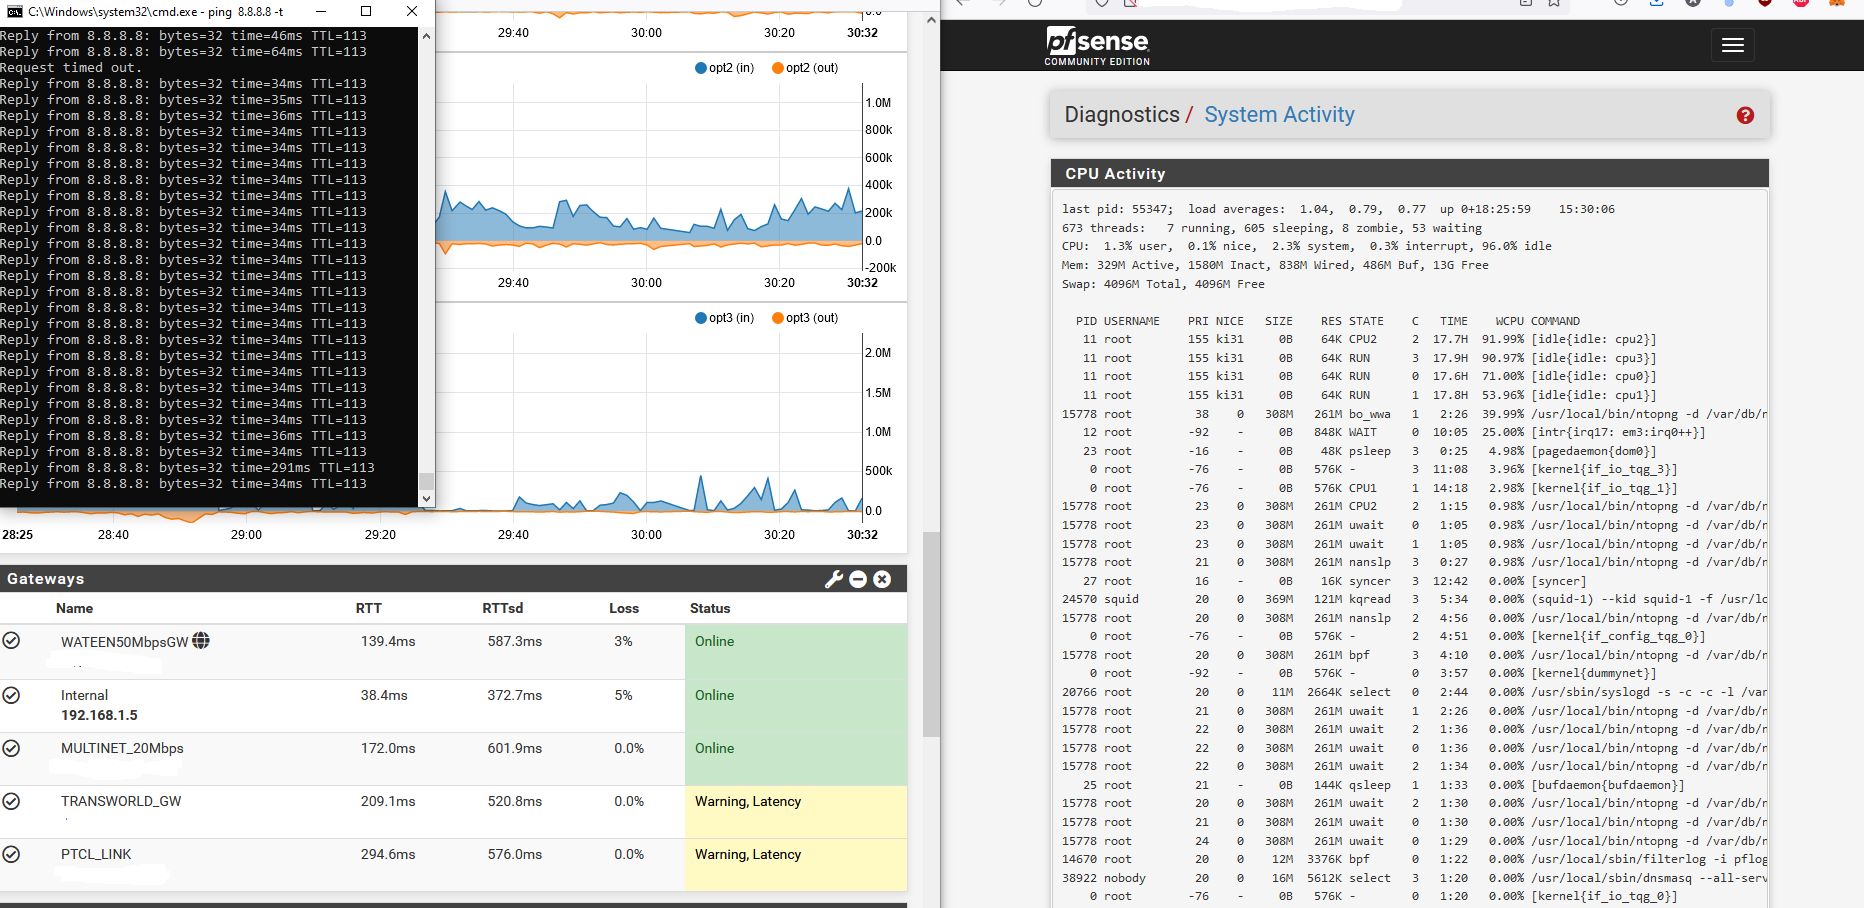The width and height of the screenshot is (1864, 908).
Task: Select the WATEEN50MbpsGW gateway name
Action: pyautogui.click(x=124, y=642)
